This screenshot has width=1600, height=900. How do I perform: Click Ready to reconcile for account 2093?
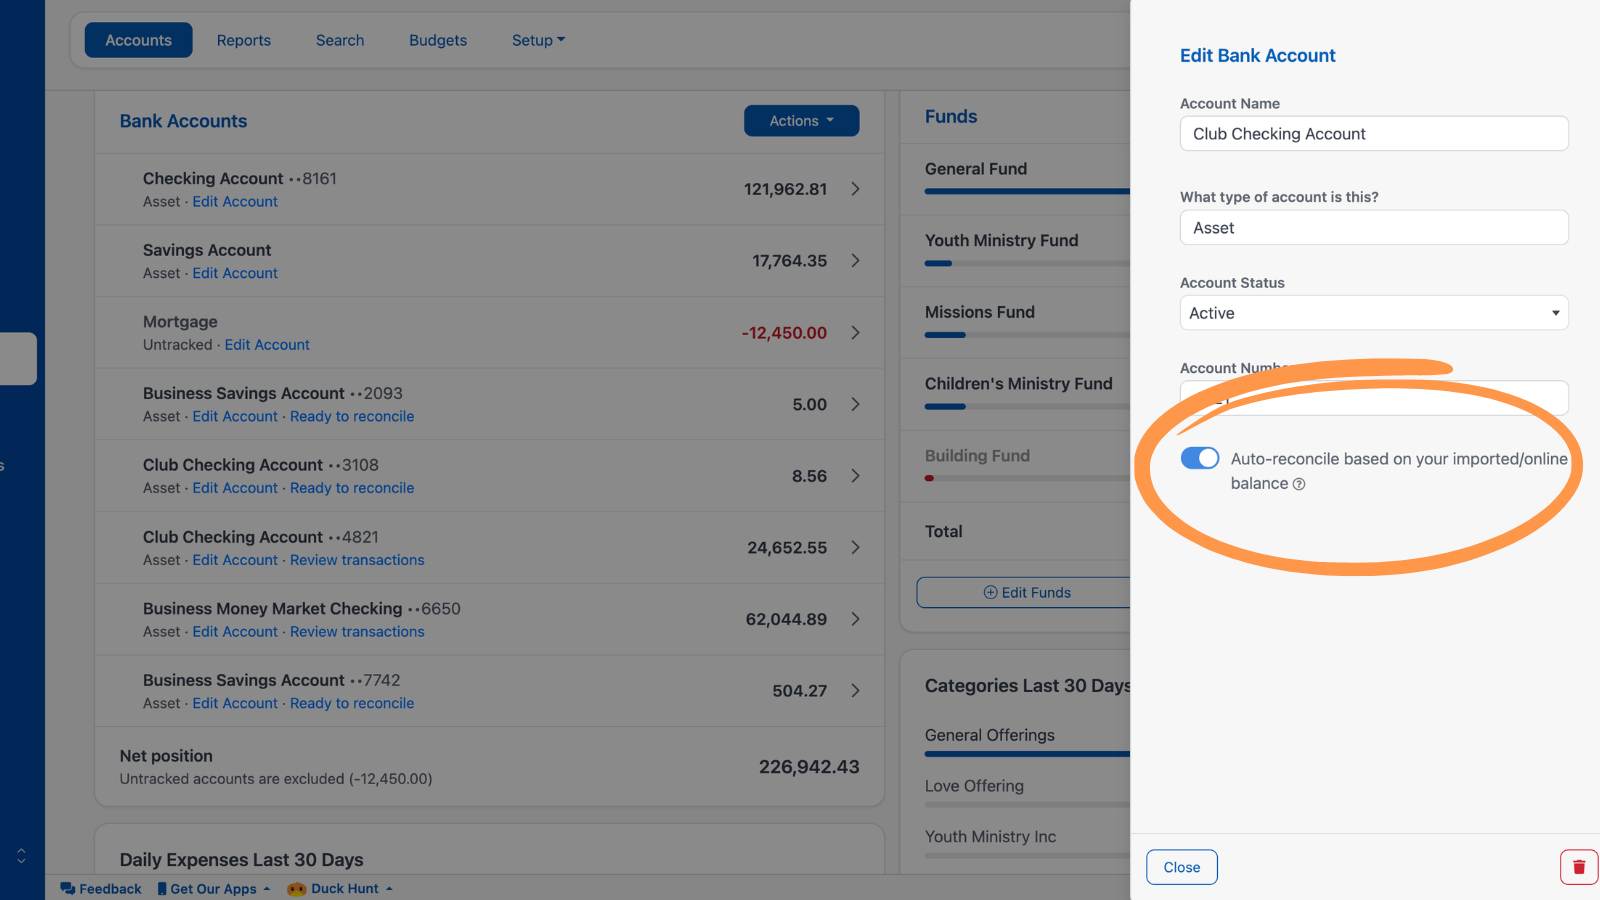[352, 417]
